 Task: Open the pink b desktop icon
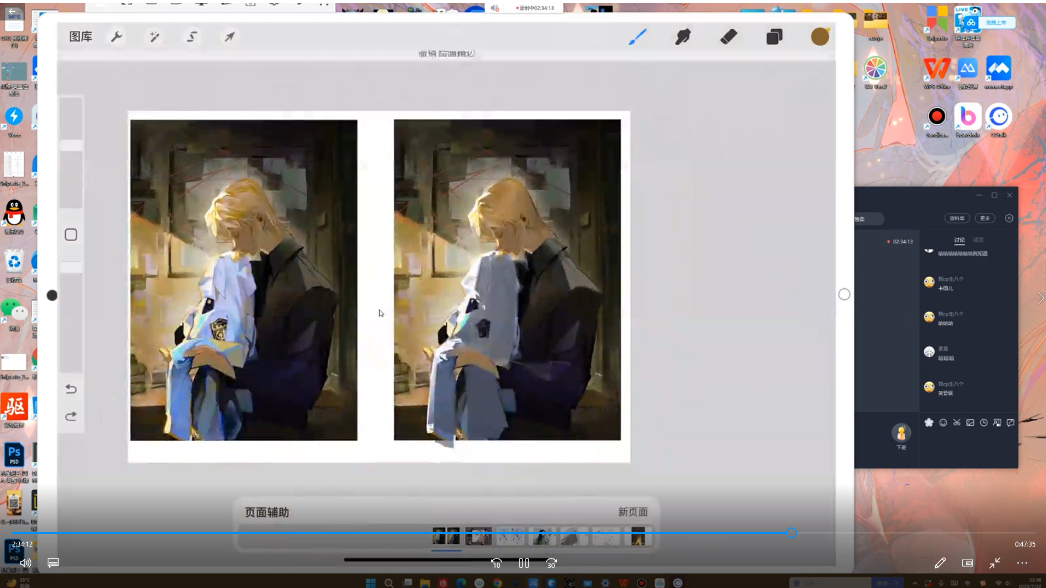point(967,116)
